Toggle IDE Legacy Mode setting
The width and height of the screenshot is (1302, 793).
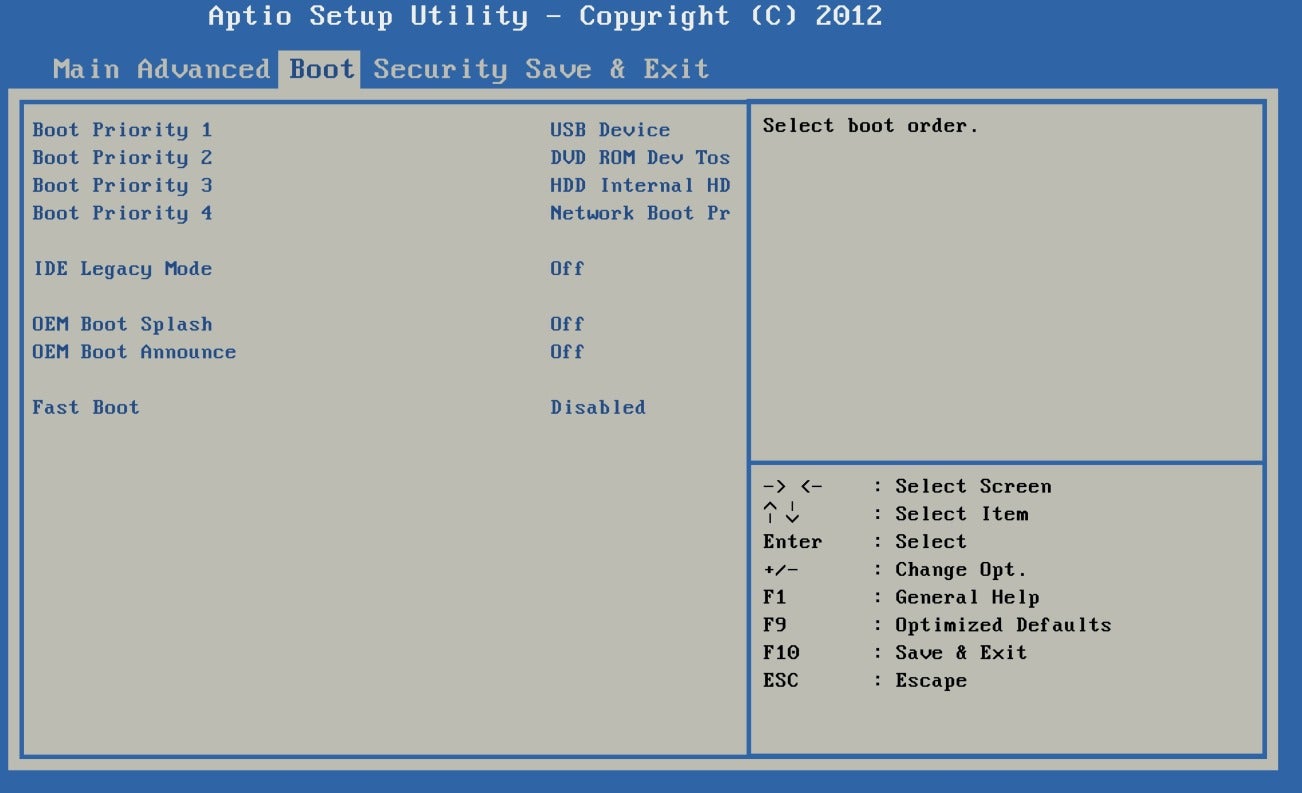click(120, 268)
